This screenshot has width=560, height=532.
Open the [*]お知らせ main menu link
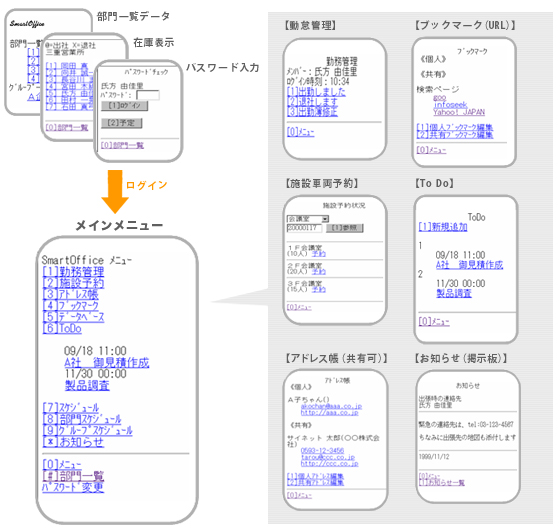tap(73, 442)
